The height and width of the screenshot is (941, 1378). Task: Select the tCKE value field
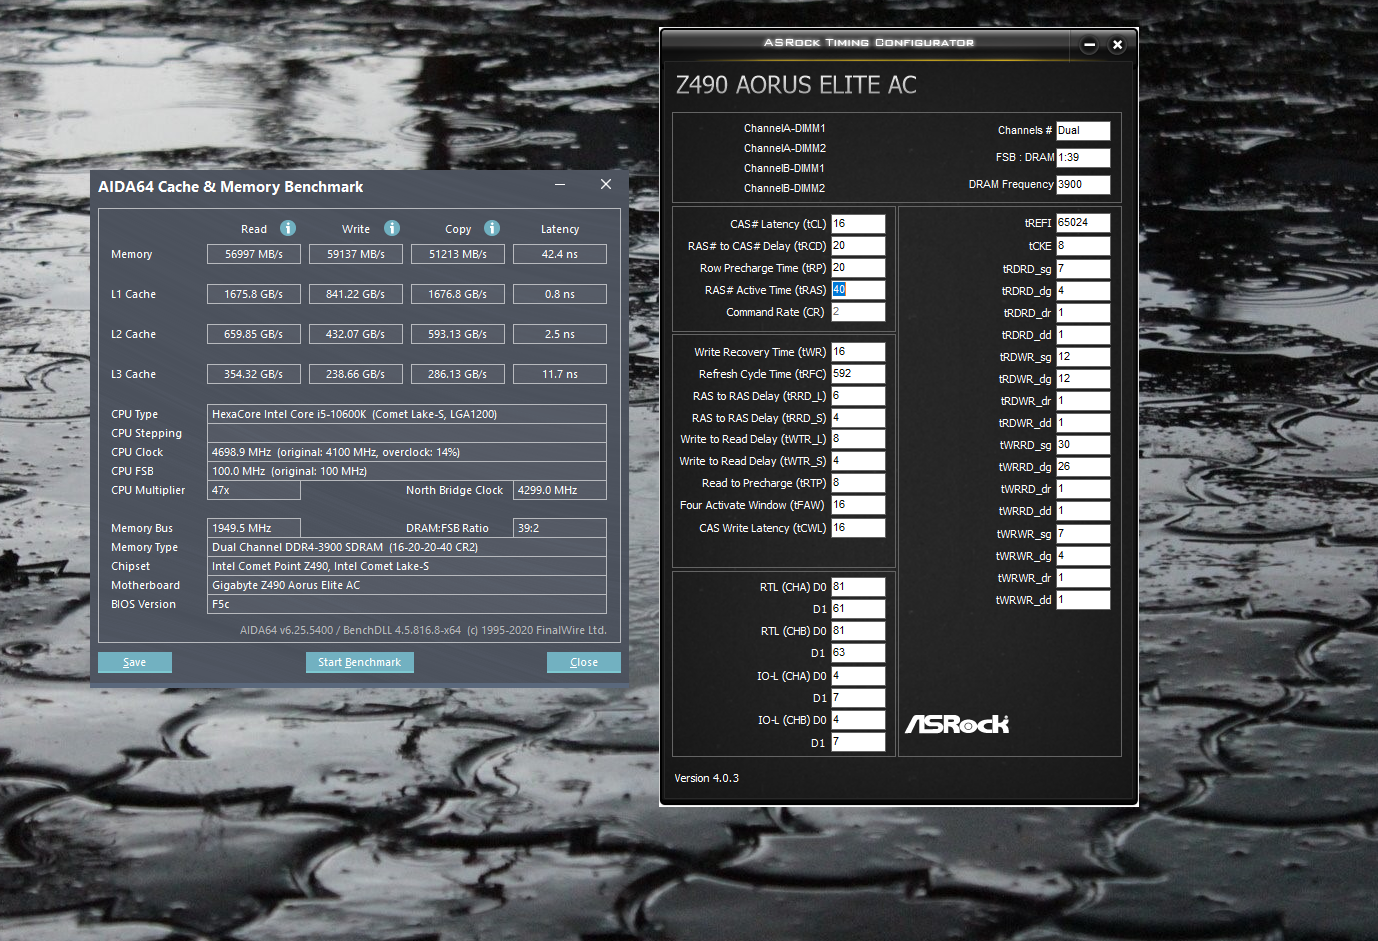1083,246
